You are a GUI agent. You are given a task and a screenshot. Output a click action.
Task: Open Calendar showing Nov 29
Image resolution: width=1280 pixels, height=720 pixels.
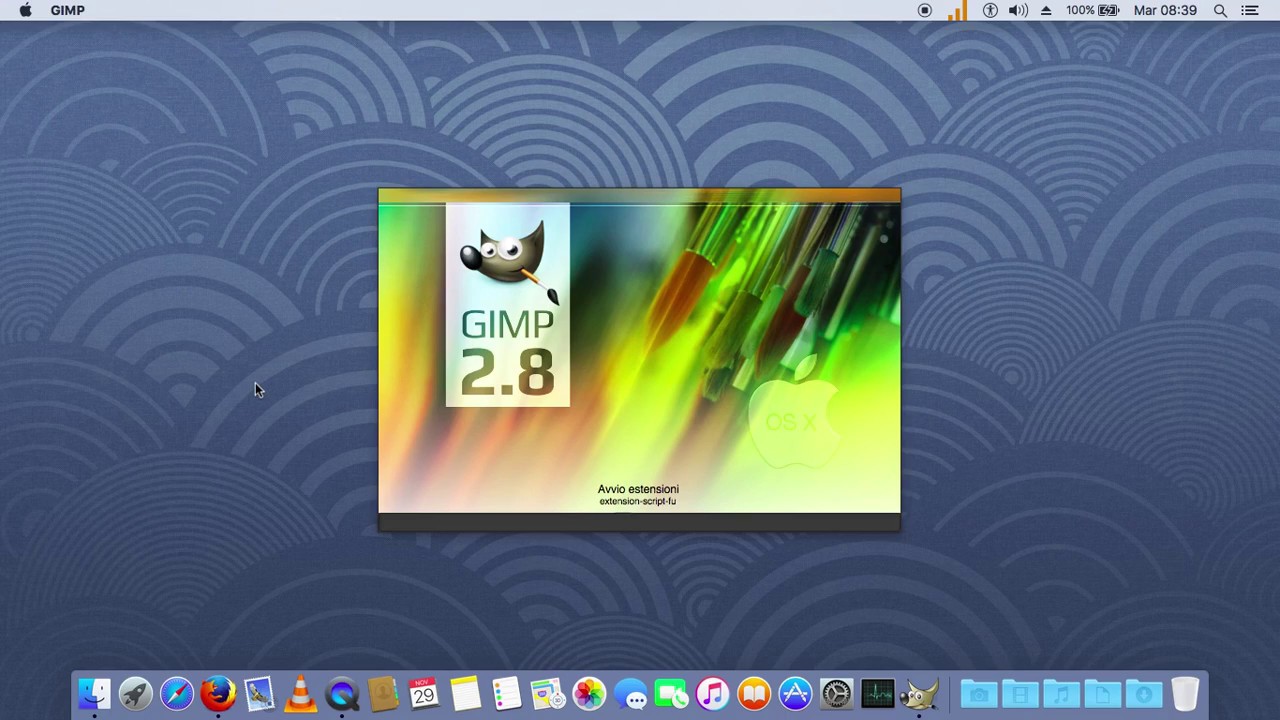tap(424, 694)
